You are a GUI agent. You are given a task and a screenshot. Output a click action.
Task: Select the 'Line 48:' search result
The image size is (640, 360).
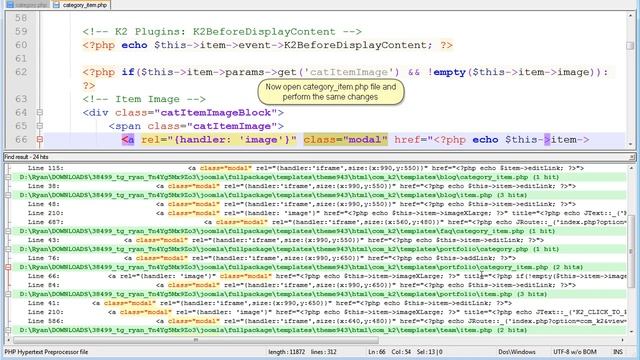point(302,204)
